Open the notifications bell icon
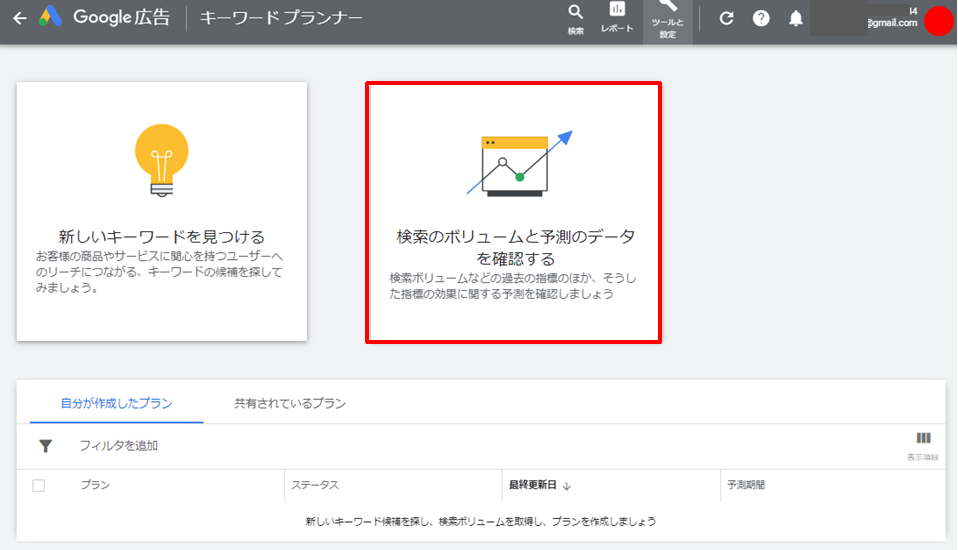This screenshot has height=550, width=958. [x=795, y=18]
